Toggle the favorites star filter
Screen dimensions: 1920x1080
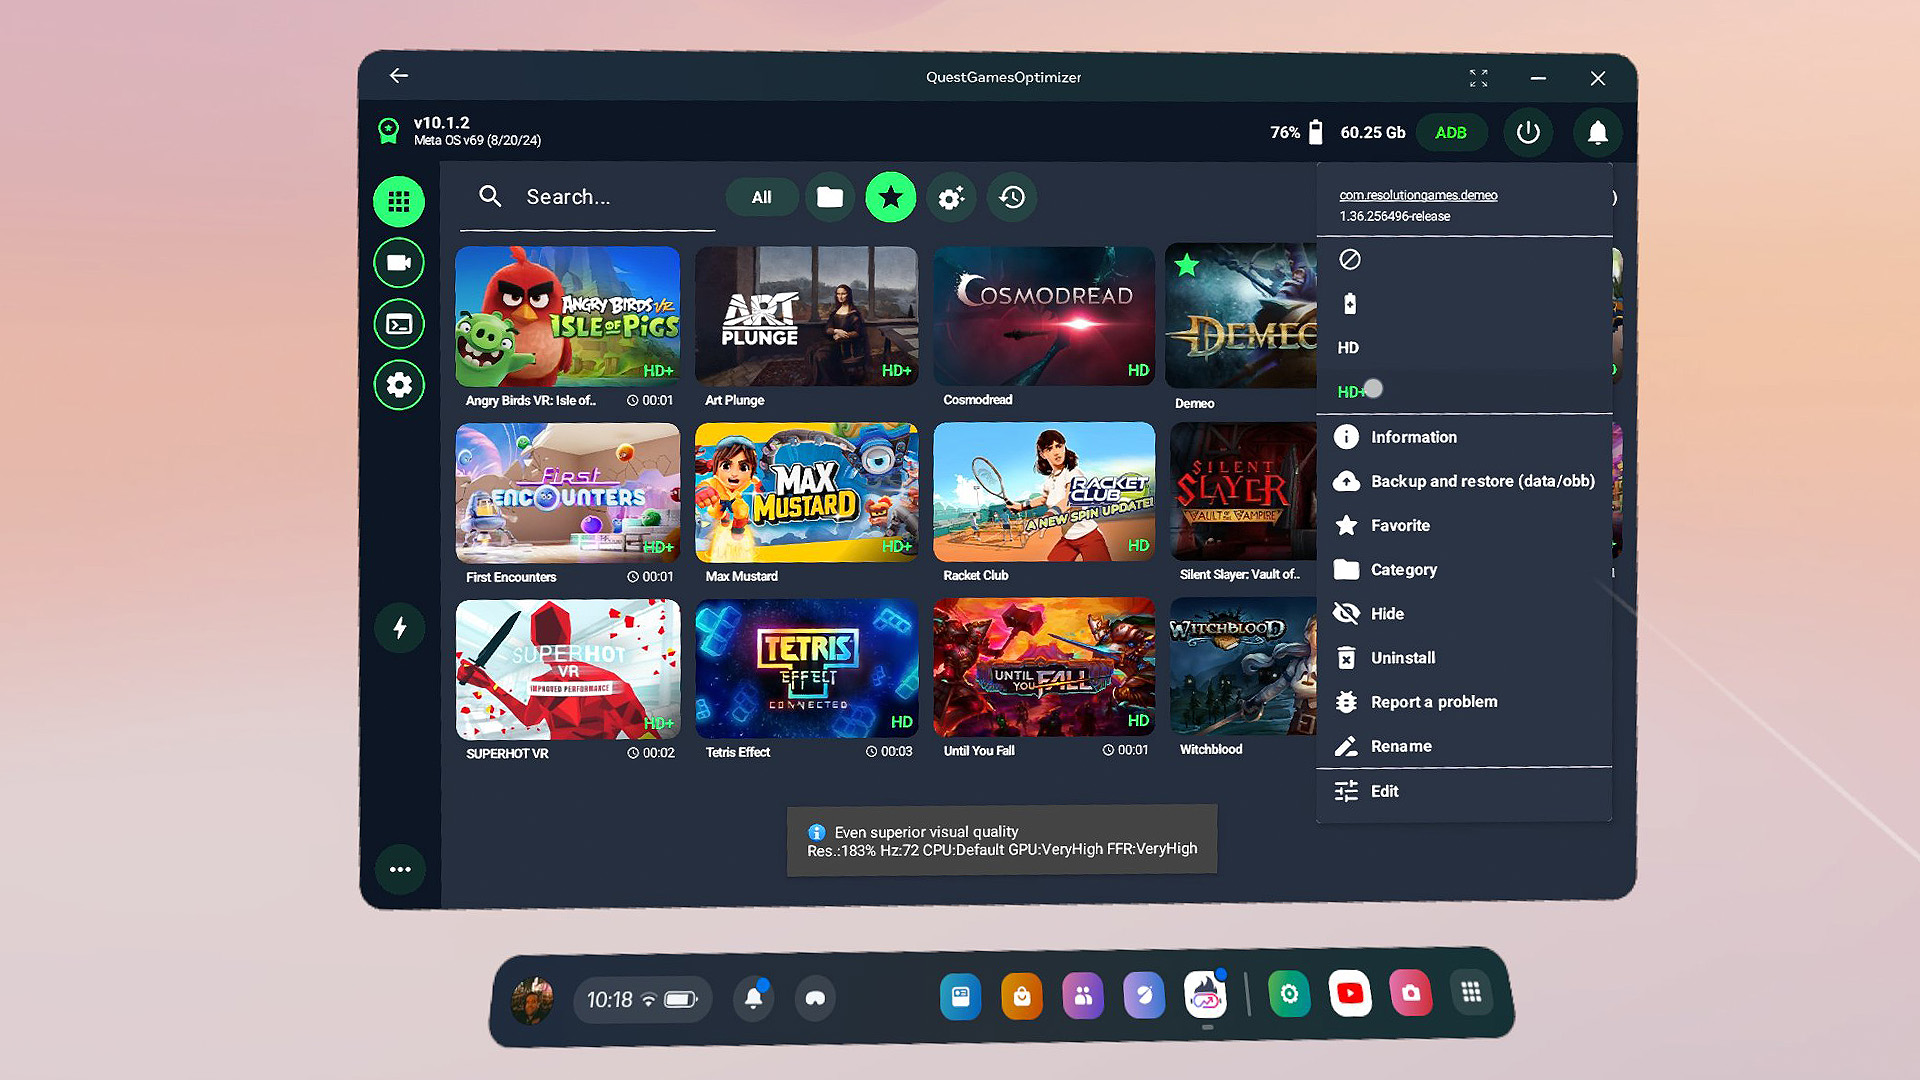pyautogui.click(x=890, y=197)
